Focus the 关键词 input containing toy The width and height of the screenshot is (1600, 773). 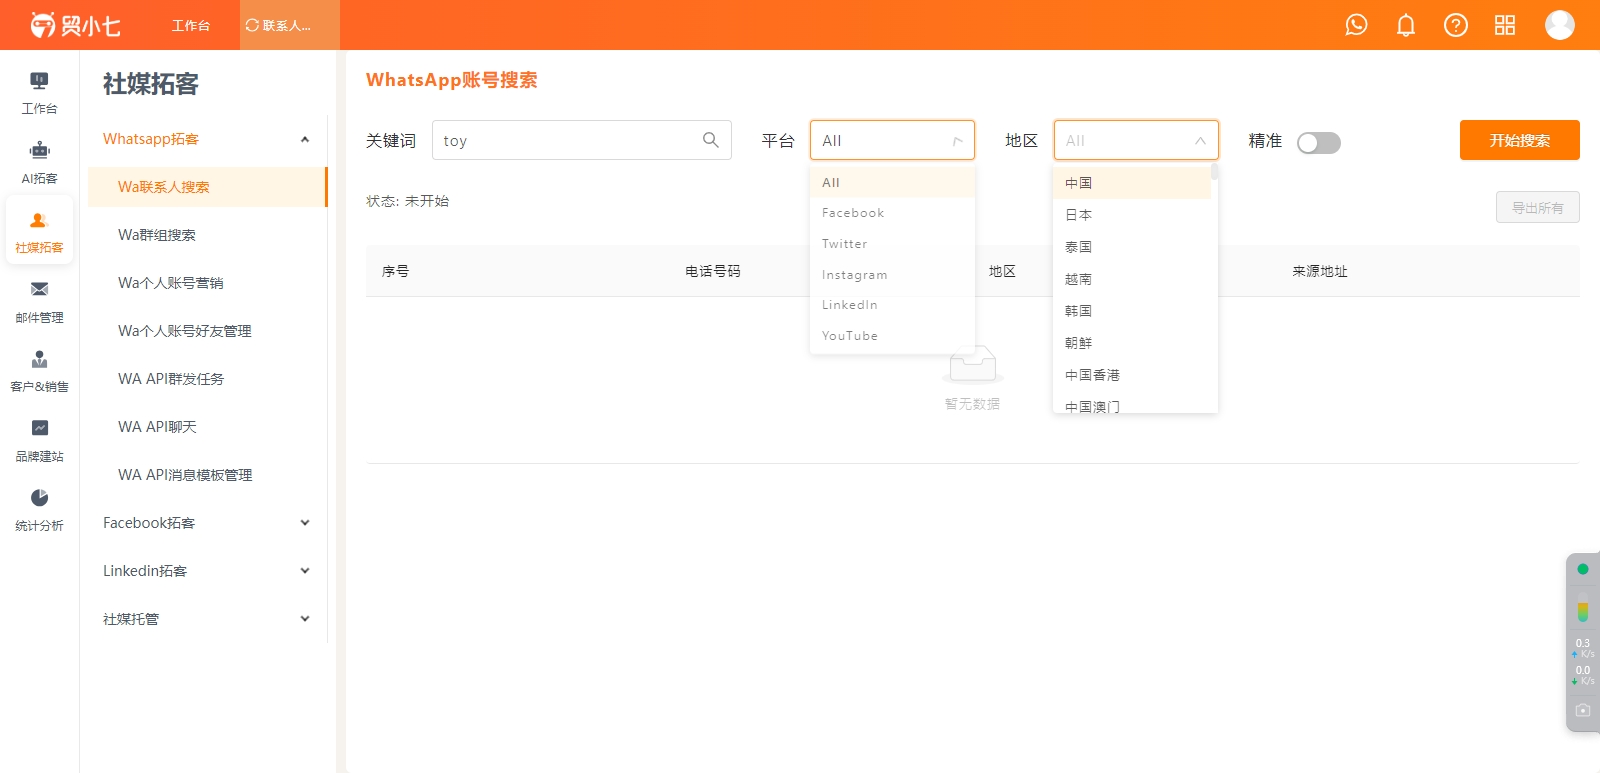tap(582, 140)
